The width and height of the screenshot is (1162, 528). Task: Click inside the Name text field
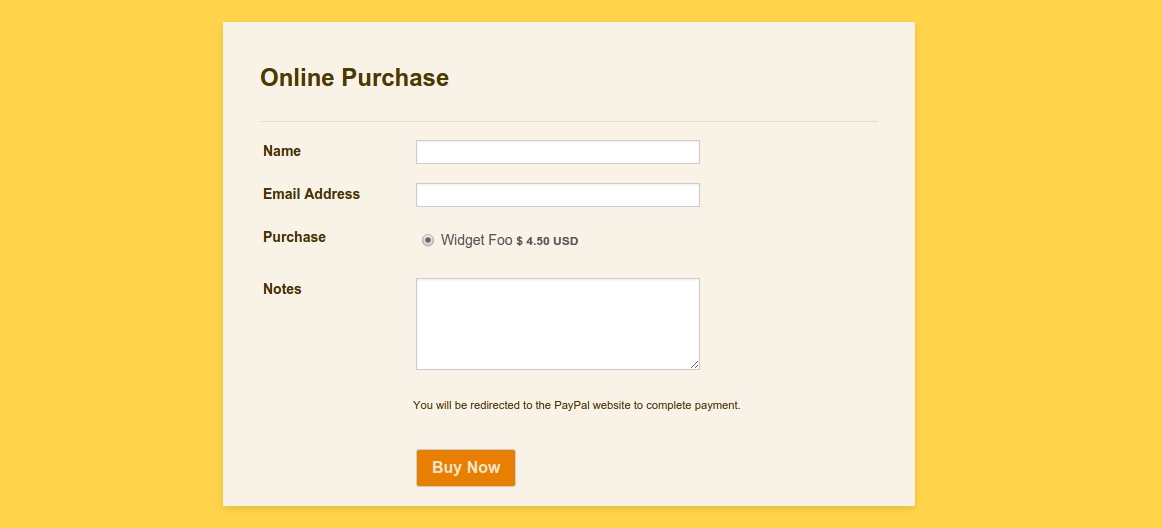[x=557, y=152]
